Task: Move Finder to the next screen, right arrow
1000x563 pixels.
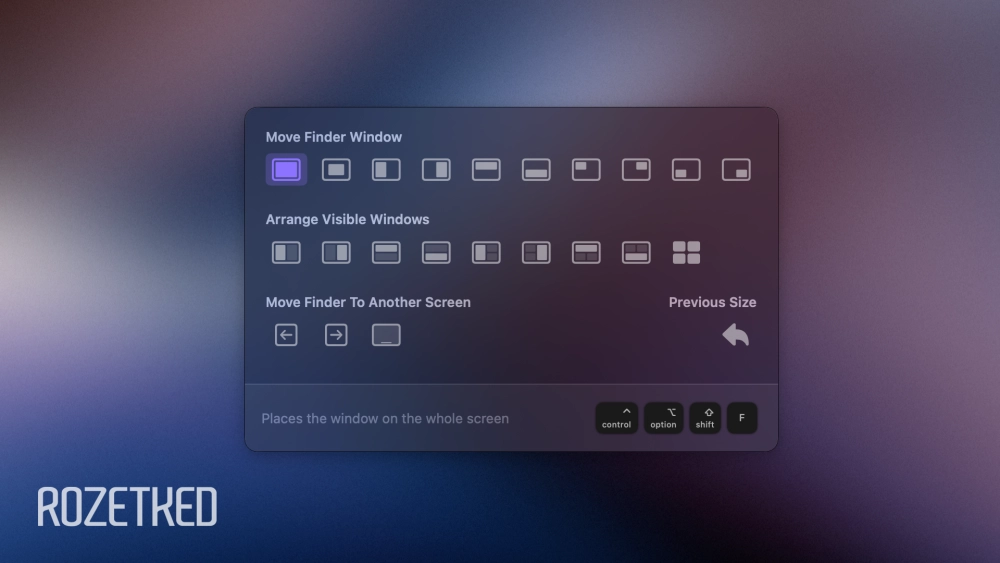Action: pyautogui.click(x=336, y=335)
